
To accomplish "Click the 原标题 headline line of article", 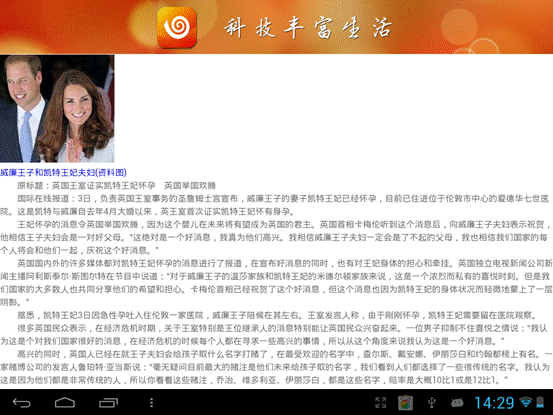I will [116, 185].
